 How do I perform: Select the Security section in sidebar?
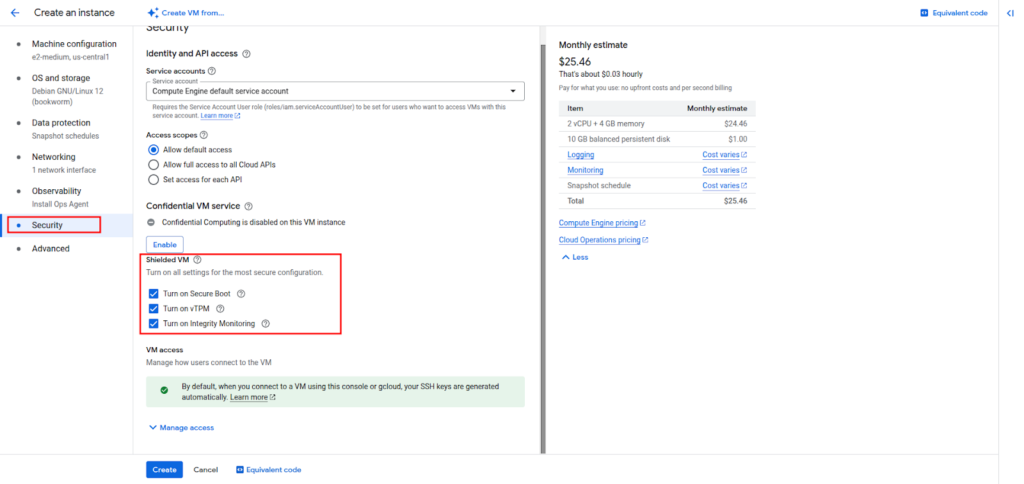67,225
